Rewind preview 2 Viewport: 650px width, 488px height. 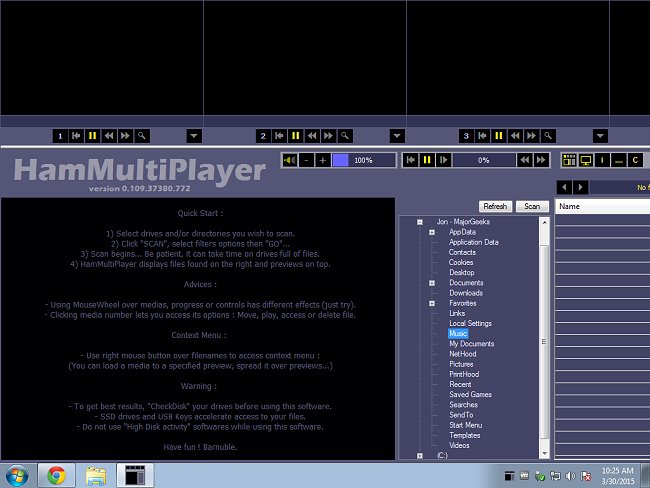coord(312,136)
